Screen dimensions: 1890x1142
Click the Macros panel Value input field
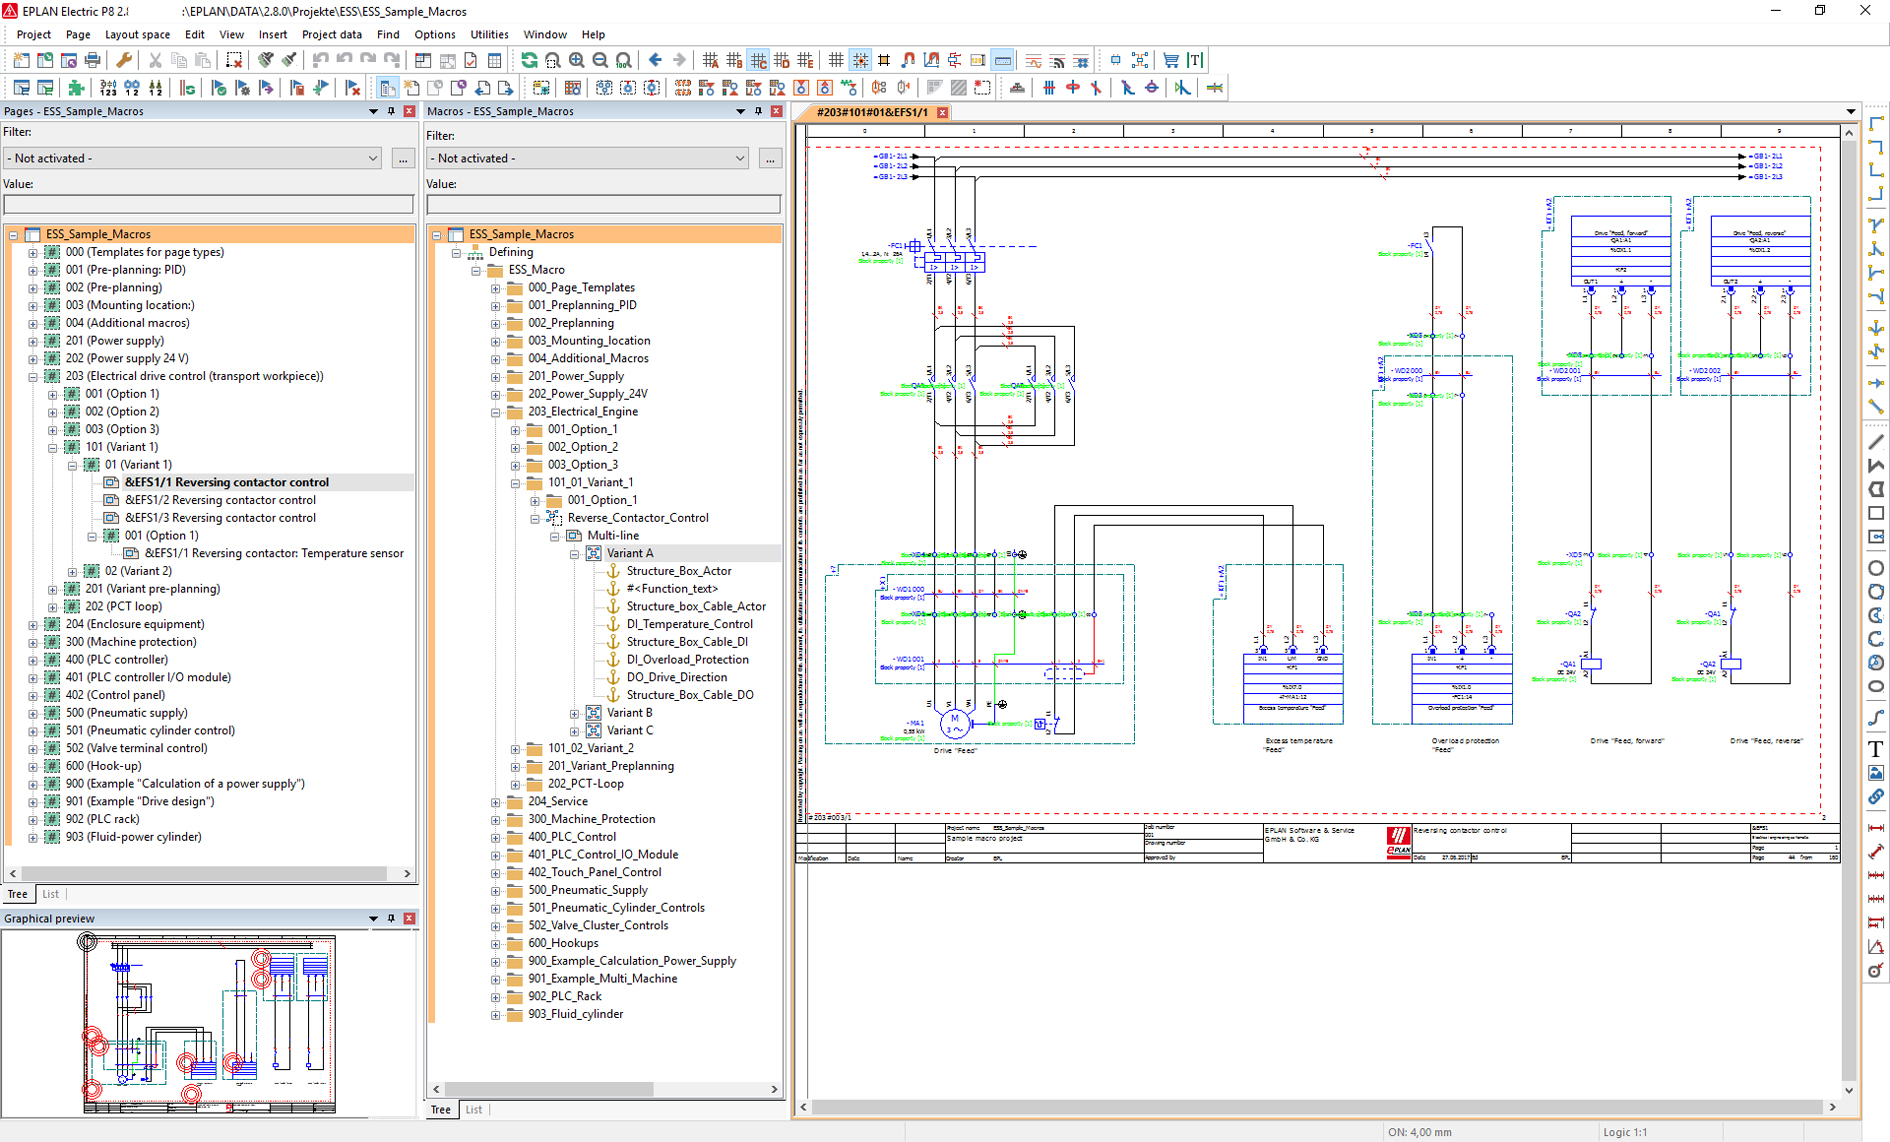(603, 204)
